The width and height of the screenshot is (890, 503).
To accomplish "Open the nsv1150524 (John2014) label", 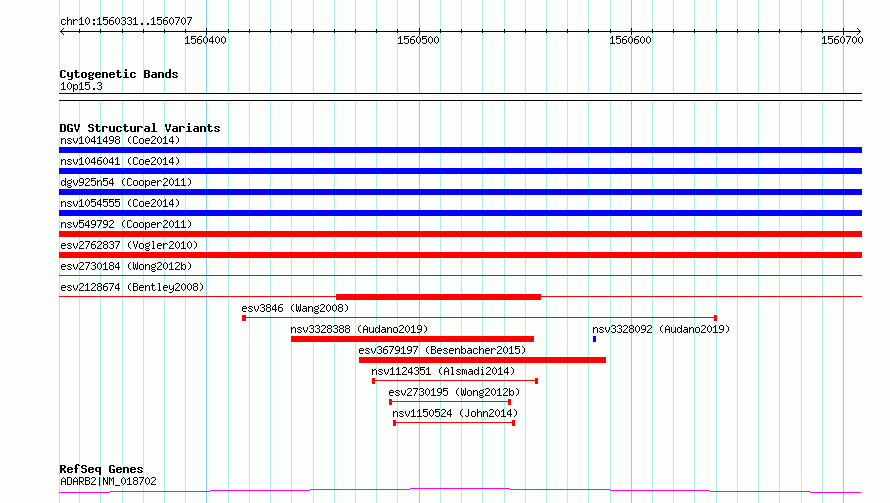I will coord(455,413).
